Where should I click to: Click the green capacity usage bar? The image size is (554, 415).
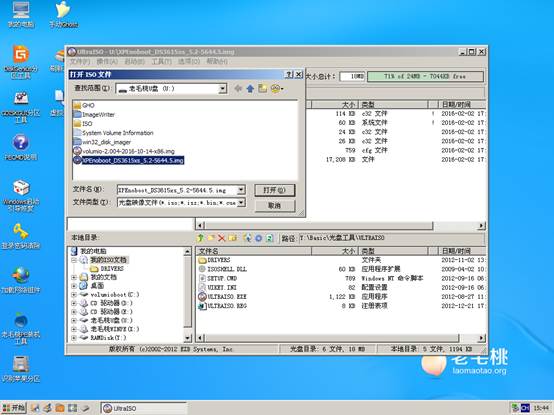[425, 76]
